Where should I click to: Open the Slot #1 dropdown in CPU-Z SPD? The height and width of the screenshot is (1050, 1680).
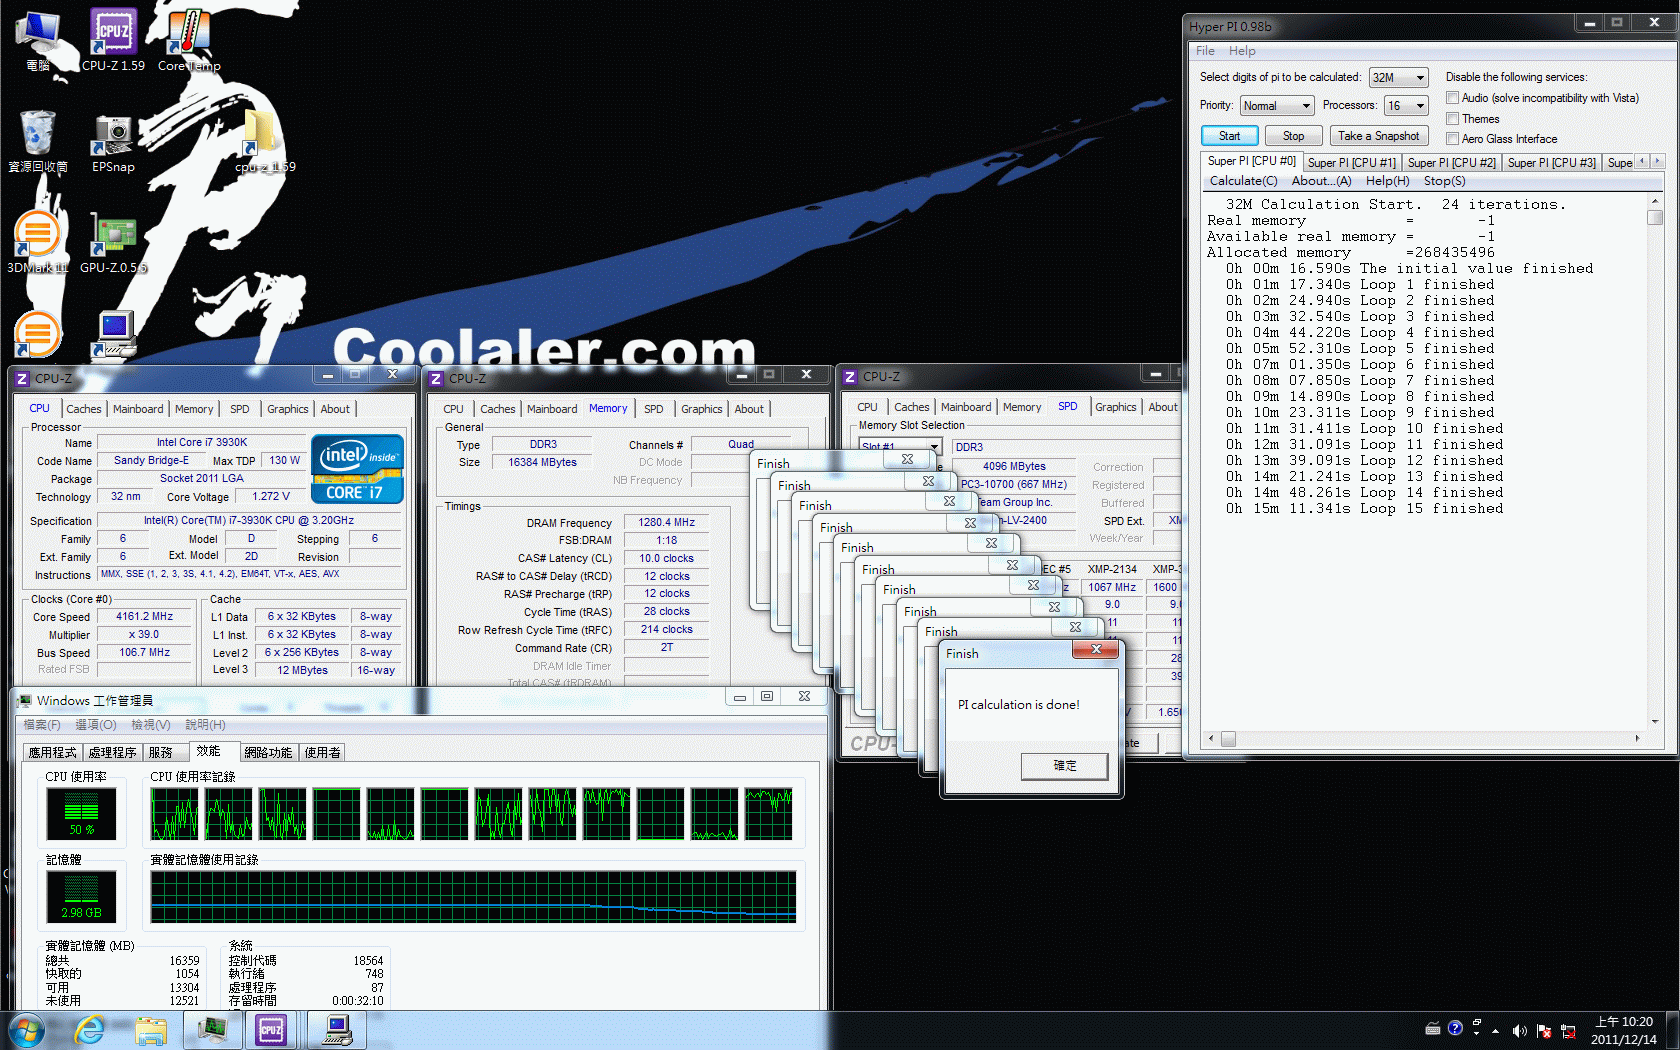900,447
